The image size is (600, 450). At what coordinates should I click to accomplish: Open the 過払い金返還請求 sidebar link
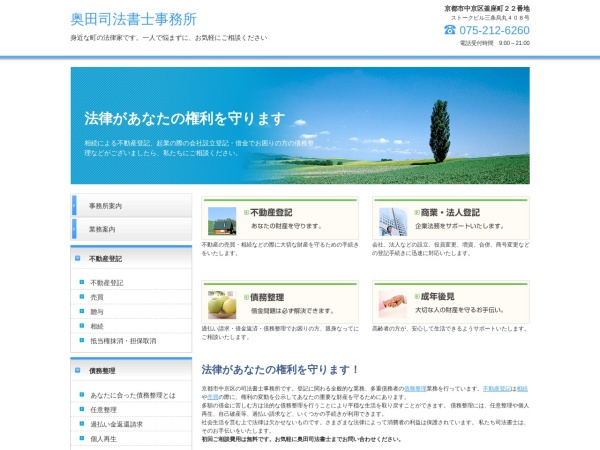[117, 424]
